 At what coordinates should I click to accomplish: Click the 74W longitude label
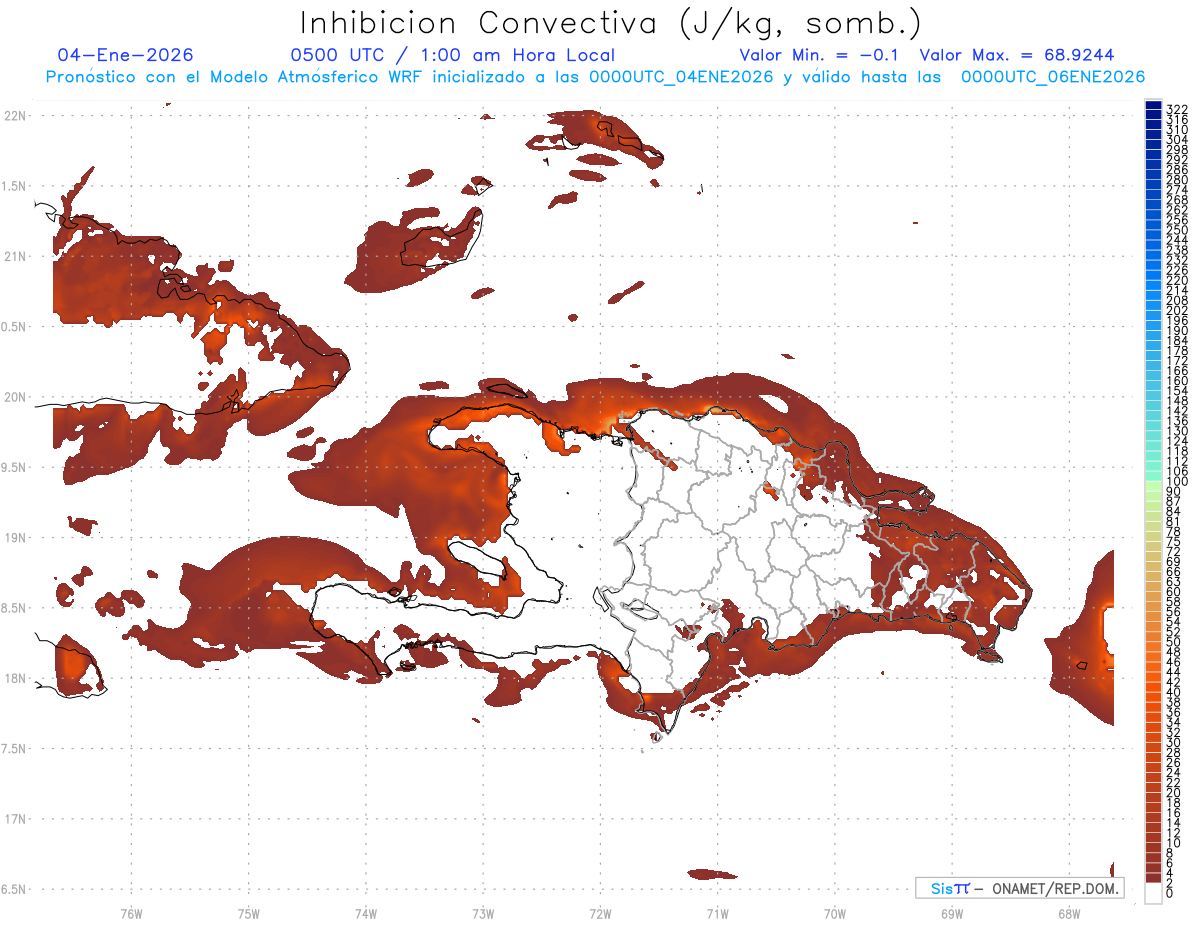(365, 913)
